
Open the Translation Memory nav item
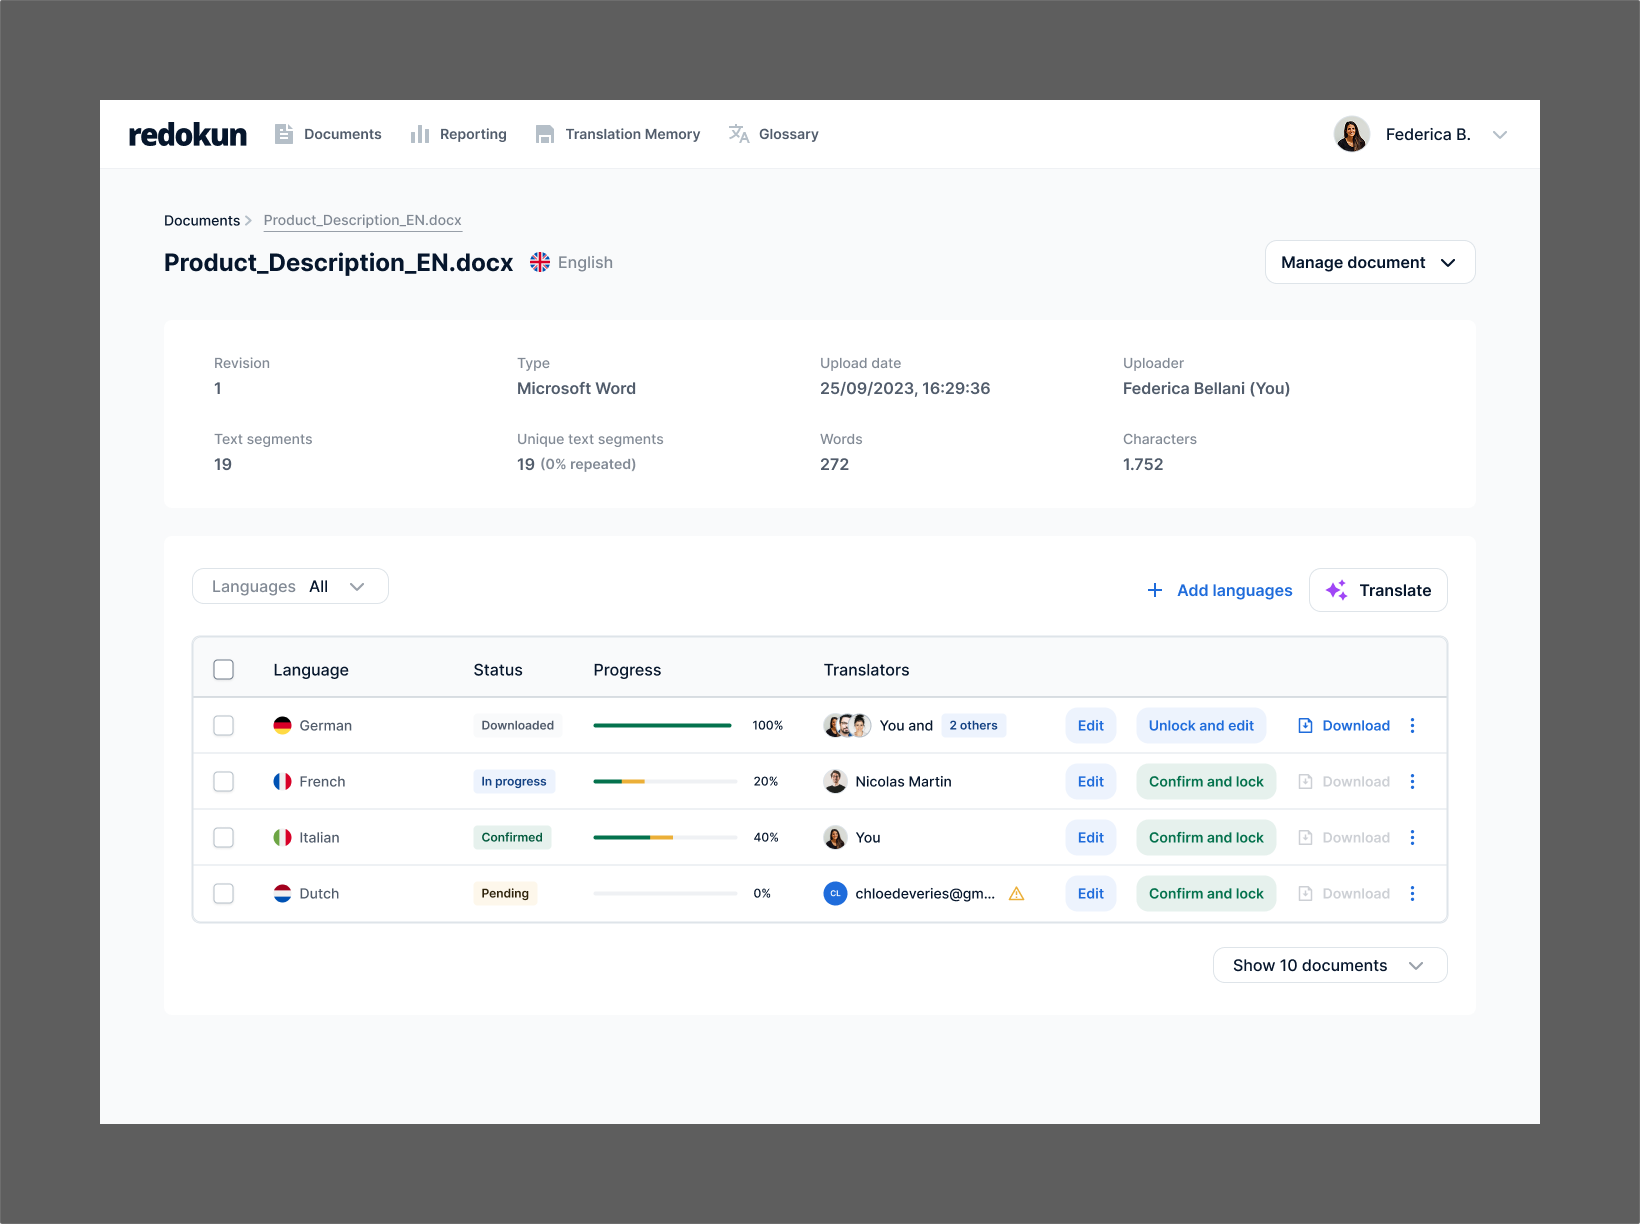click(x=618, y=134)
